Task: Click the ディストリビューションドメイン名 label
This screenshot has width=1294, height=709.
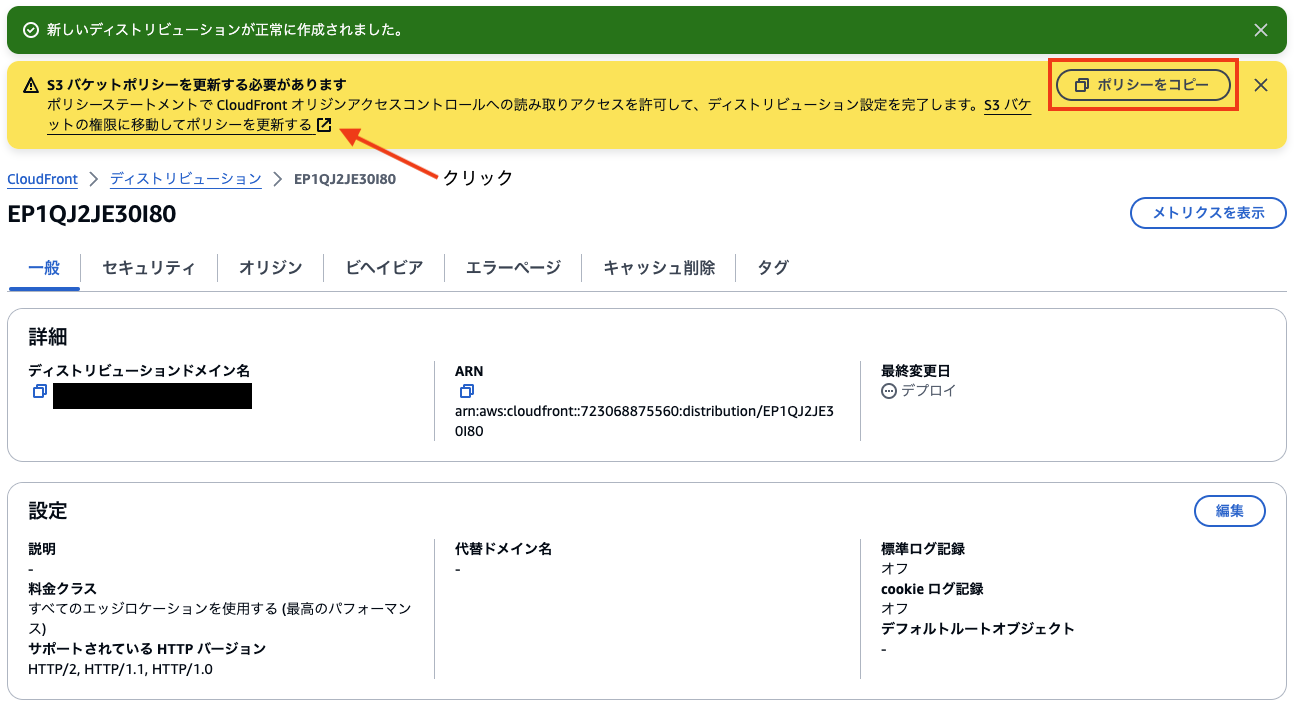Action: [139, 371]
